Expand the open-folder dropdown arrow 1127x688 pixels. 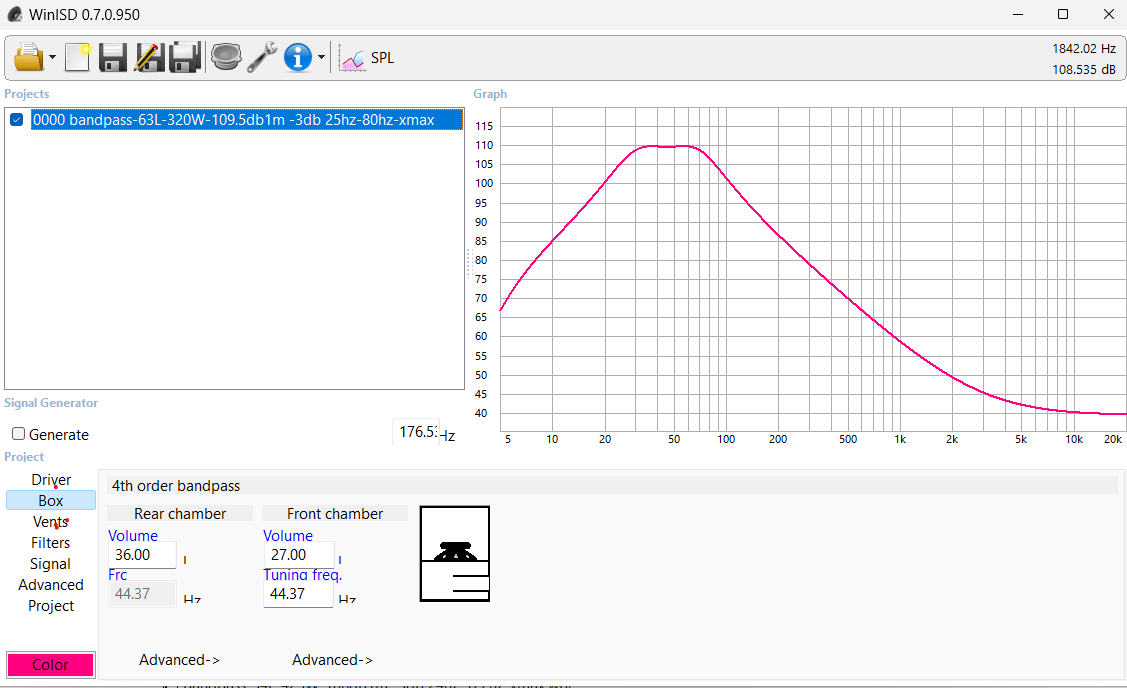click(x=52, y=58)
